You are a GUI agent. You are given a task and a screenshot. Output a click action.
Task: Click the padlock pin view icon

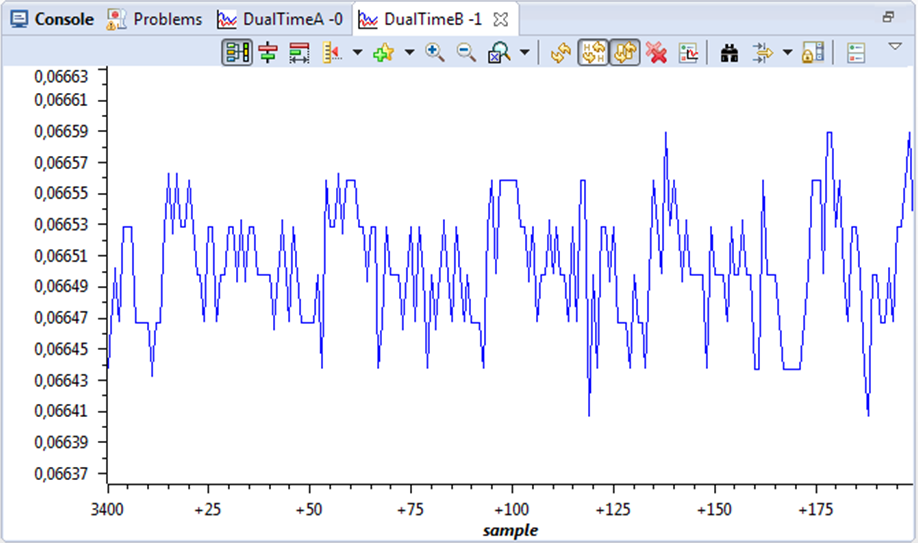(813, 53)
